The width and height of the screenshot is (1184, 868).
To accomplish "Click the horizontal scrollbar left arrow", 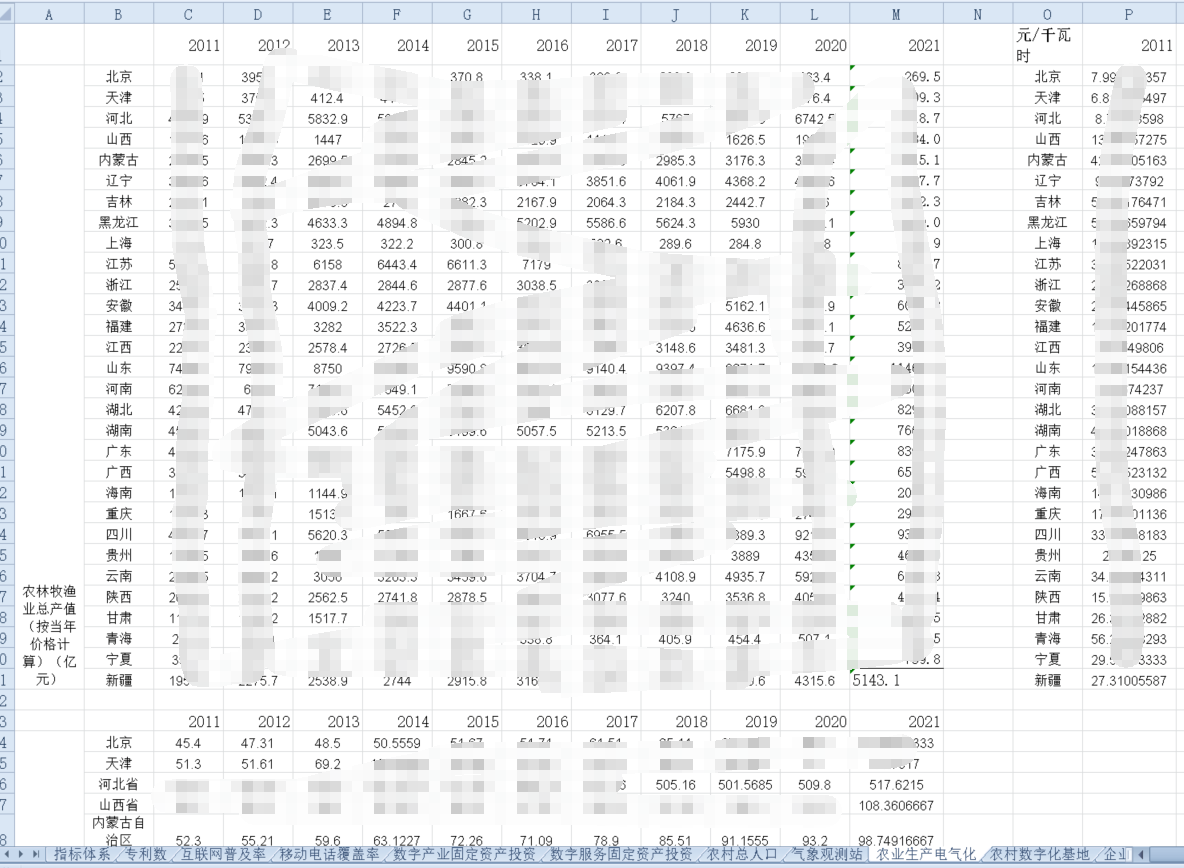I will pyautogui.click(x=1142, y=854).
